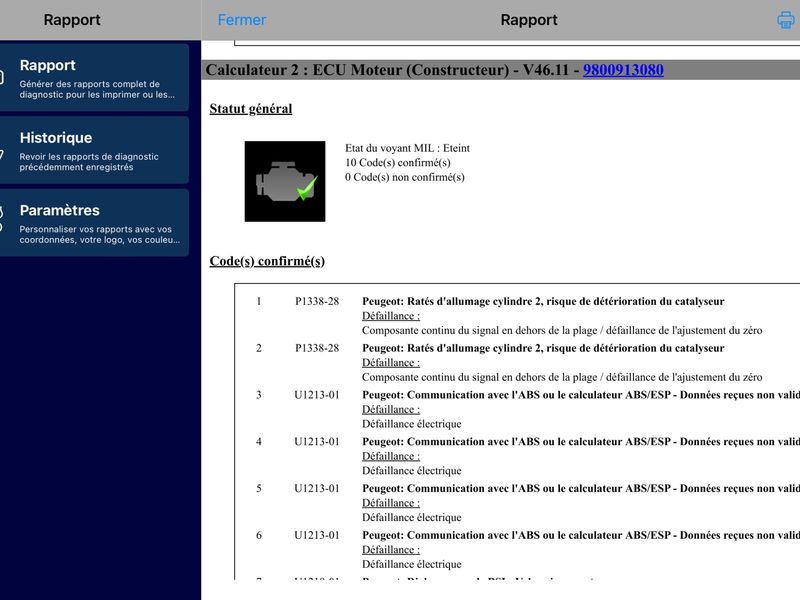Click the Statut général heading
This screenshot has height=600, width=800.
251,109
